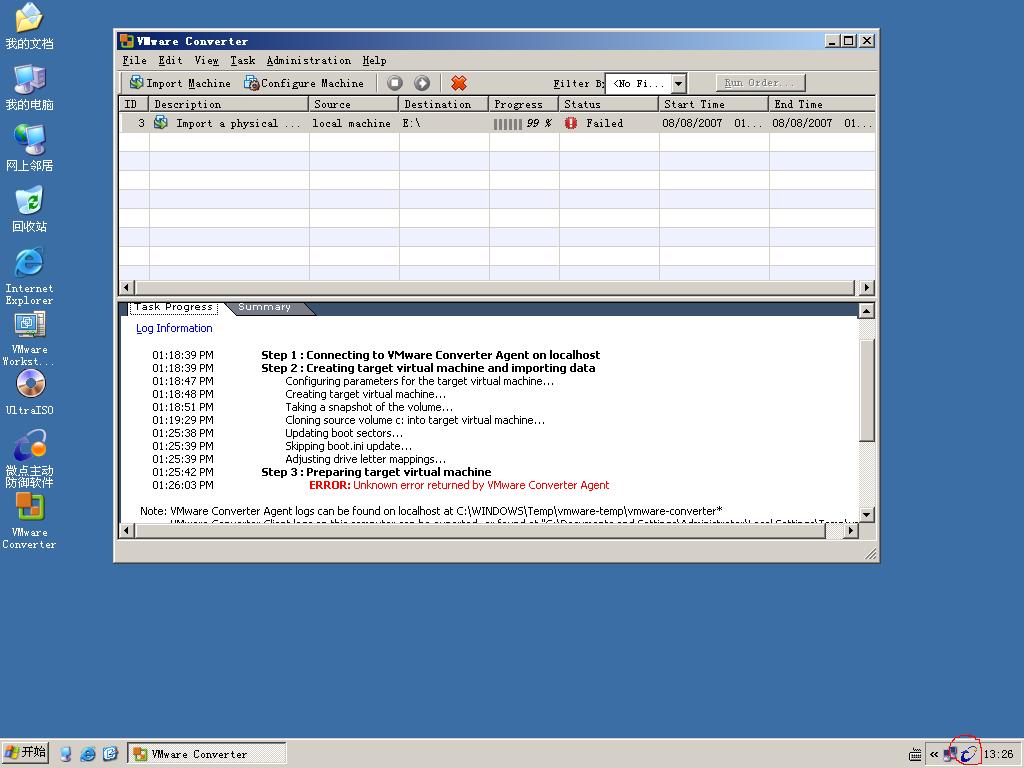Click 'Step 3 : Preparing target virtual machine'
Screen dimensions: 1024x768
pyautogui.click(x=376, y=472)
